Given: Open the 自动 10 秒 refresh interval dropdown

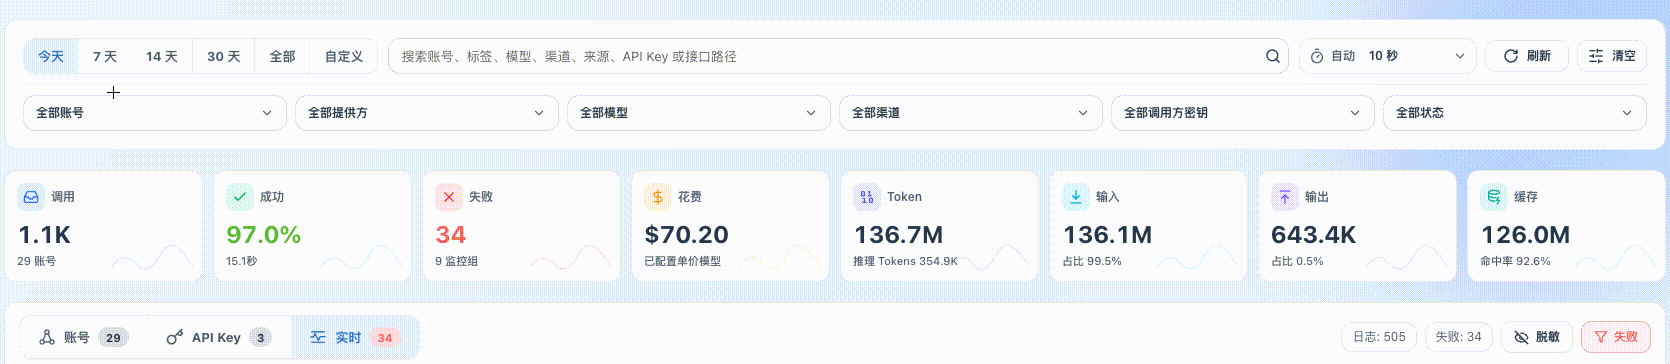Looking at the screenshot, I should pyautogui.click(x=1388, y=56).
